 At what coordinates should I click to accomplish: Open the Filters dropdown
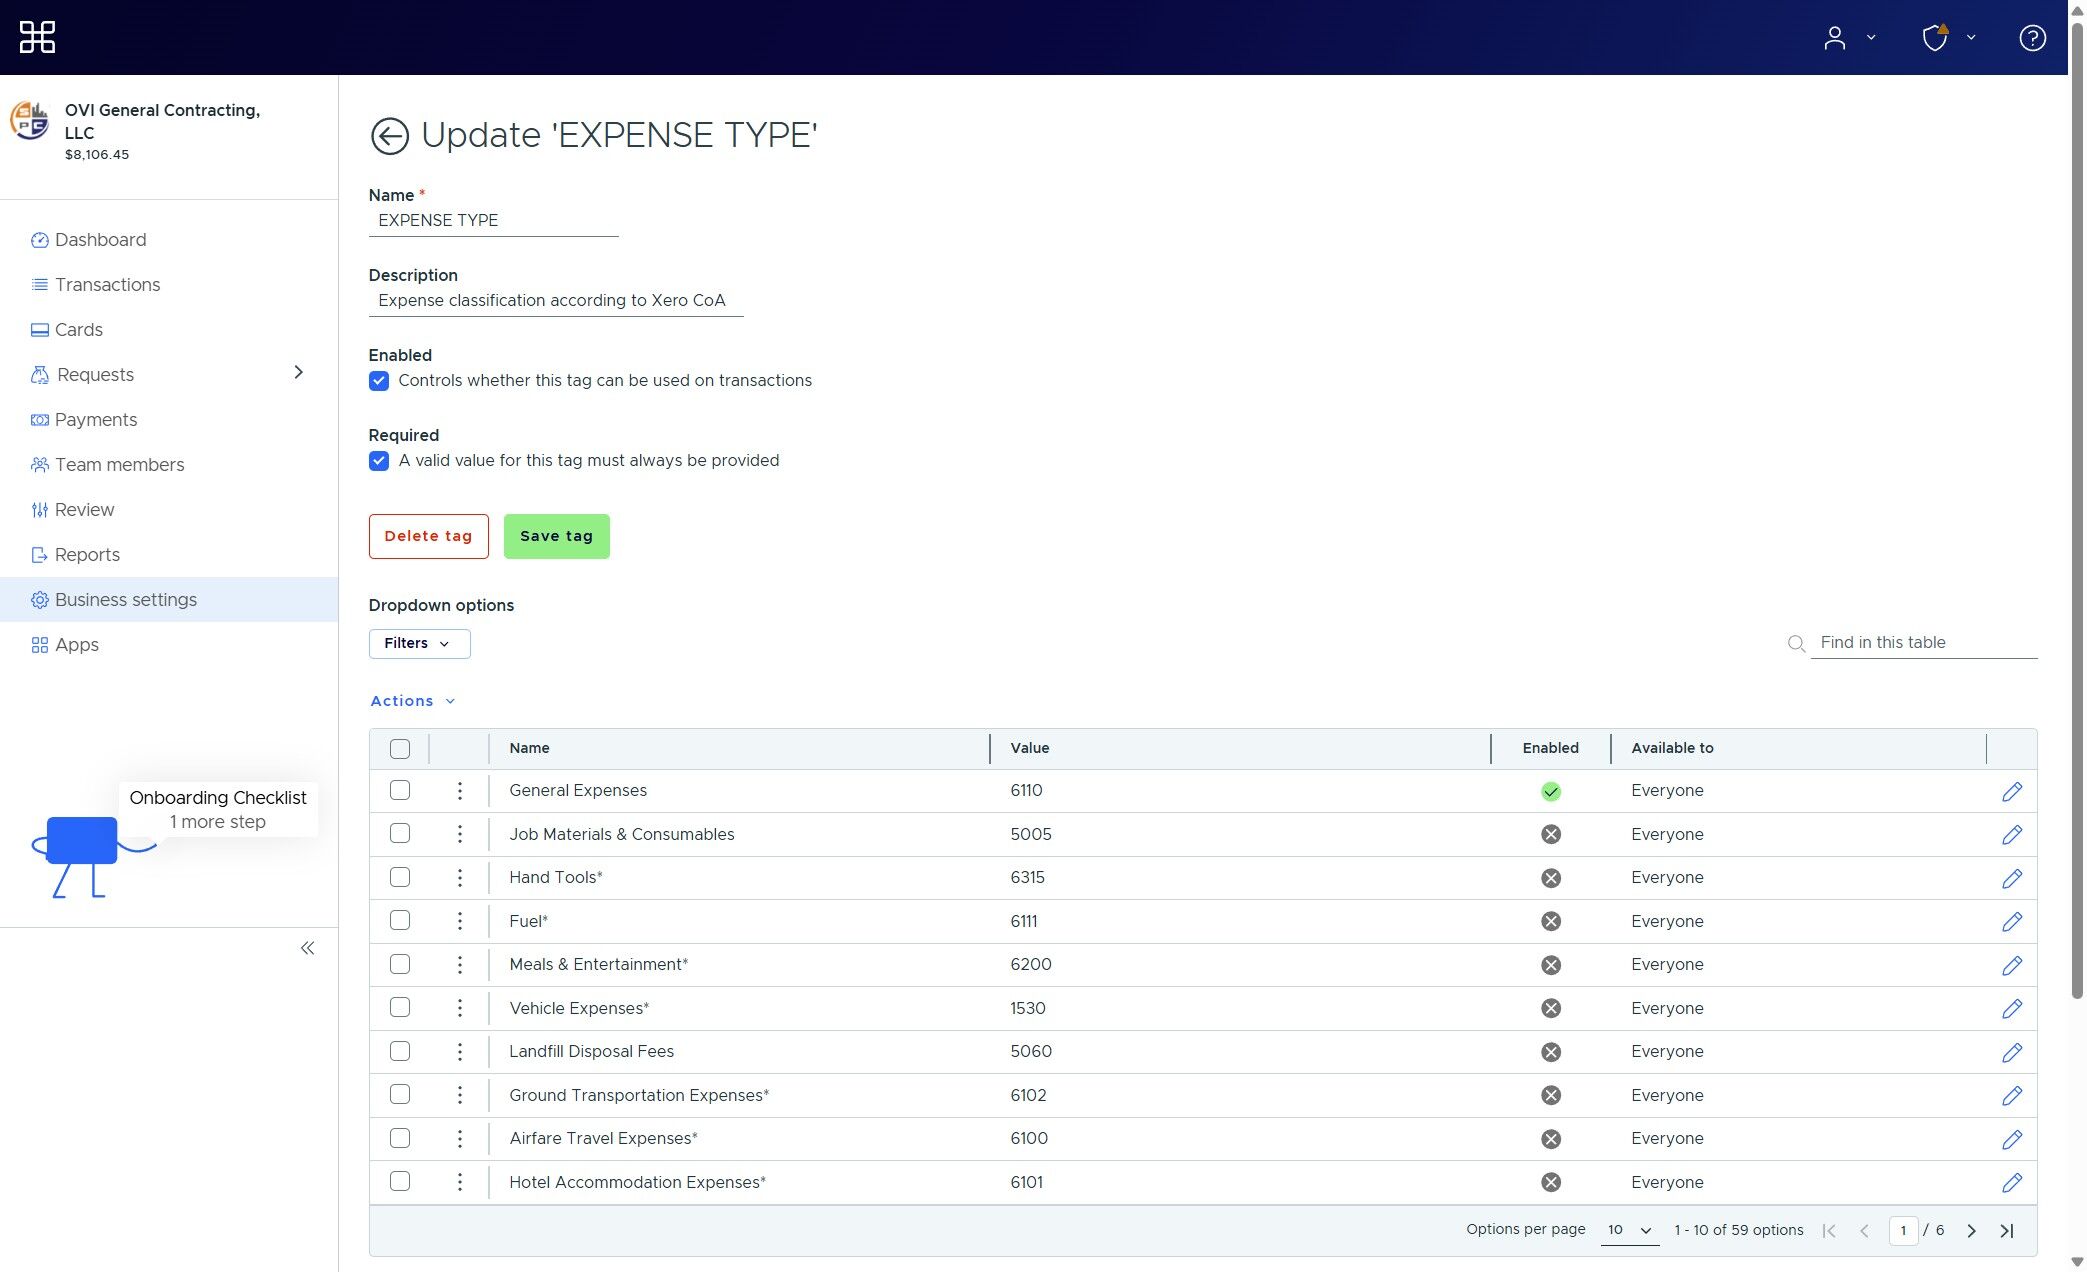point(419,643)
